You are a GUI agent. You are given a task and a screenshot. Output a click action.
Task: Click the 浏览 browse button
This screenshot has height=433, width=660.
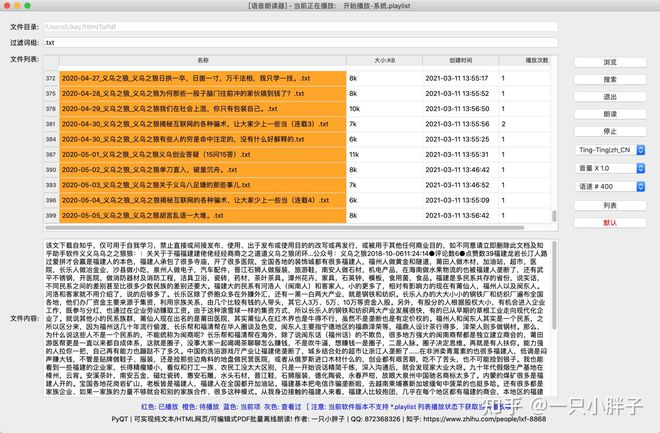610,62
